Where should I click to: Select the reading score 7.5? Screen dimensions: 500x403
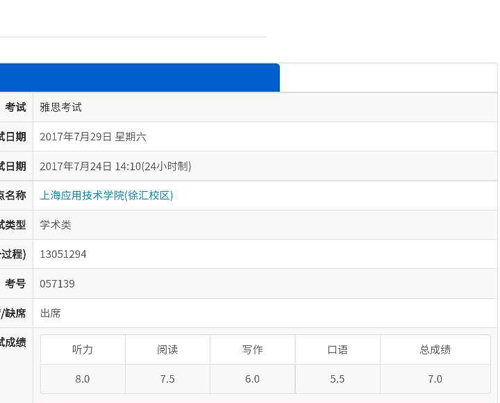pyautogui.click(x=167, y=379)
